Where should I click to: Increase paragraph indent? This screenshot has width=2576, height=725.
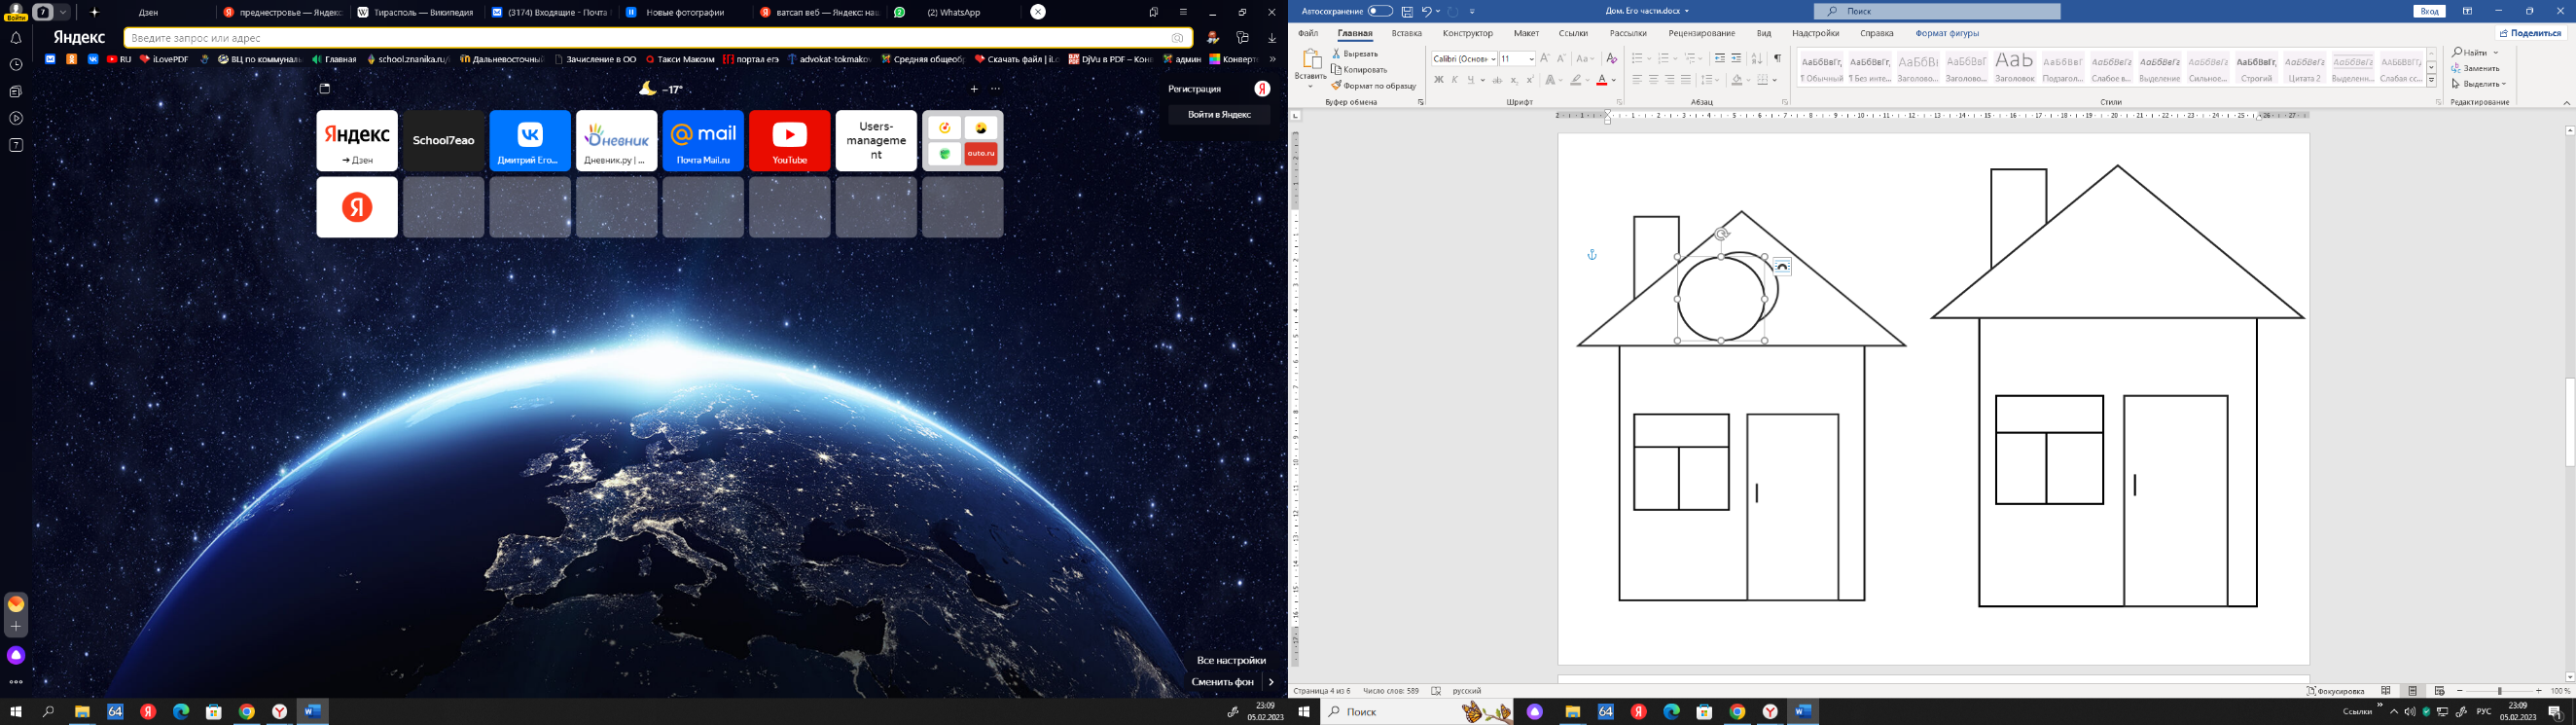(1736, 59)
